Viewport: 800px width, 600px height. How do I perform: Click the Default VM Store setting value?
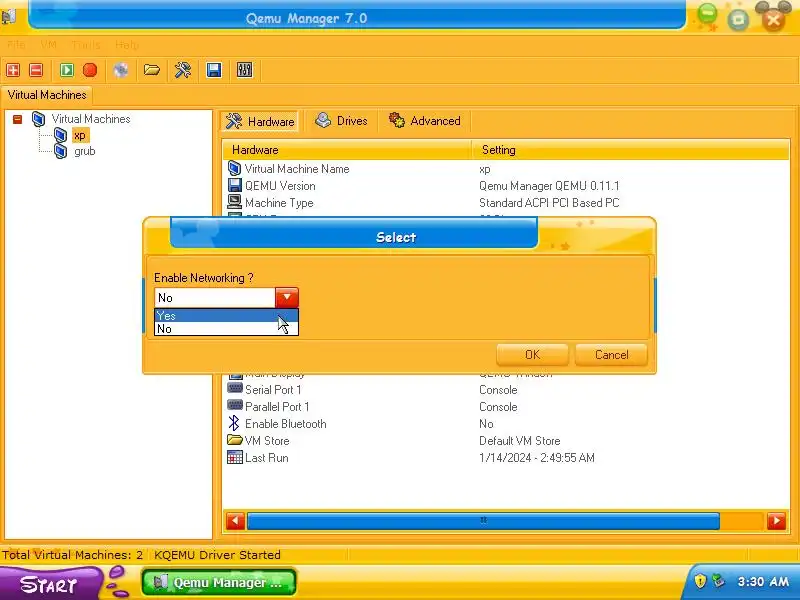(x=519, y=440)
